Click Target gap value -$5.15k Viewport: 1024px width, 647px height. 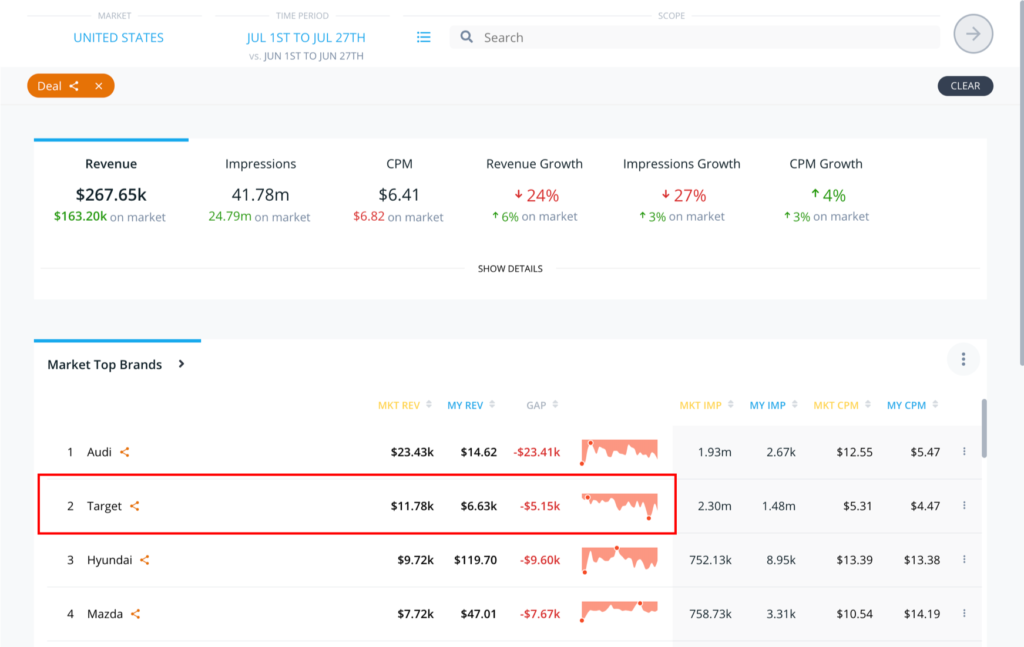[539, 506]
